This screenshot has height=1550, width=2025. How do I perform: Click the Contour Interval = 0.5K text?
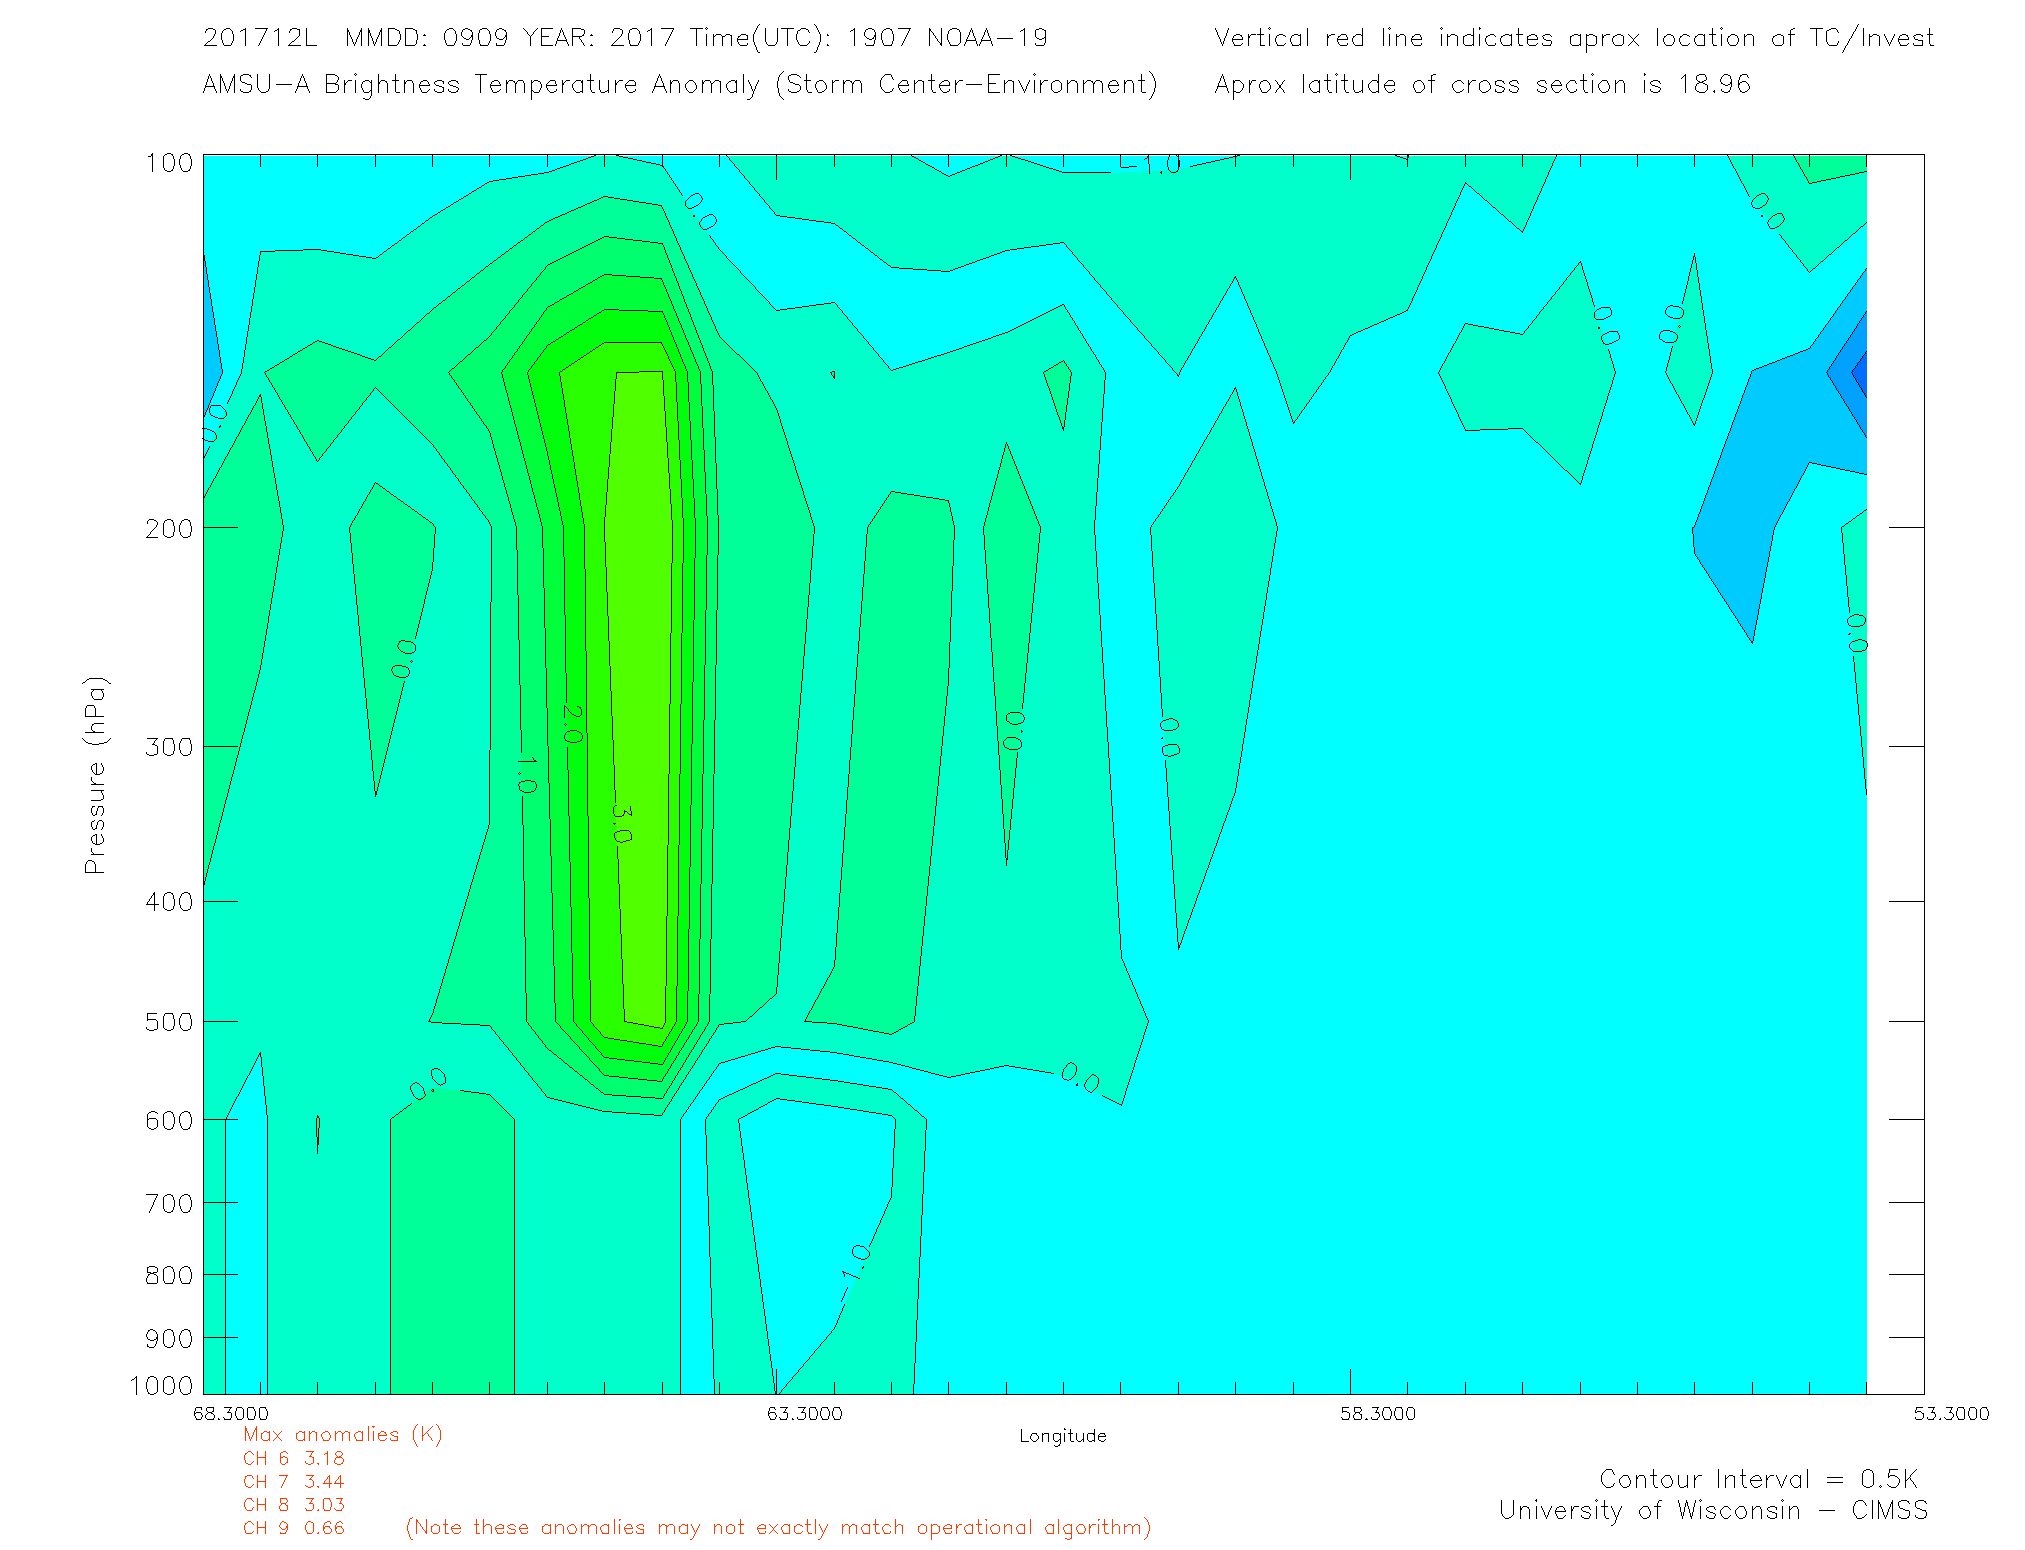click(1758, 1479)
